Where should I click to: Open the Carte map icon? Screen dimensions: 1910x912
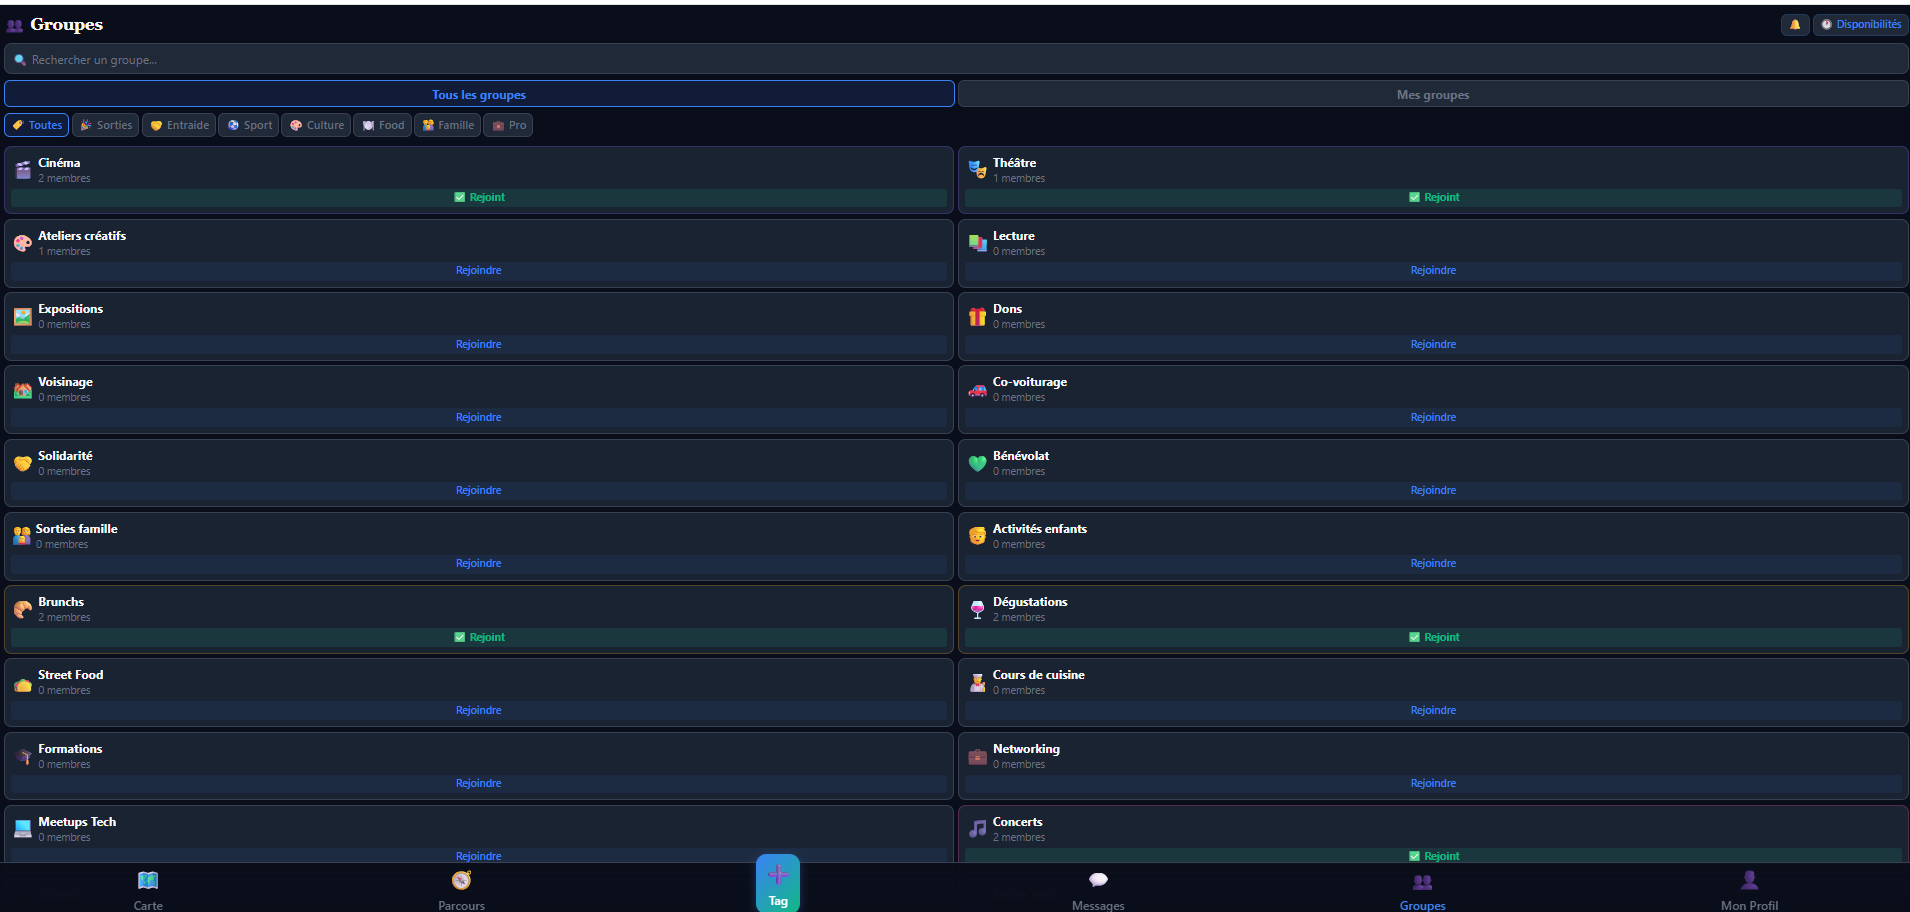(x=148, y=881)
